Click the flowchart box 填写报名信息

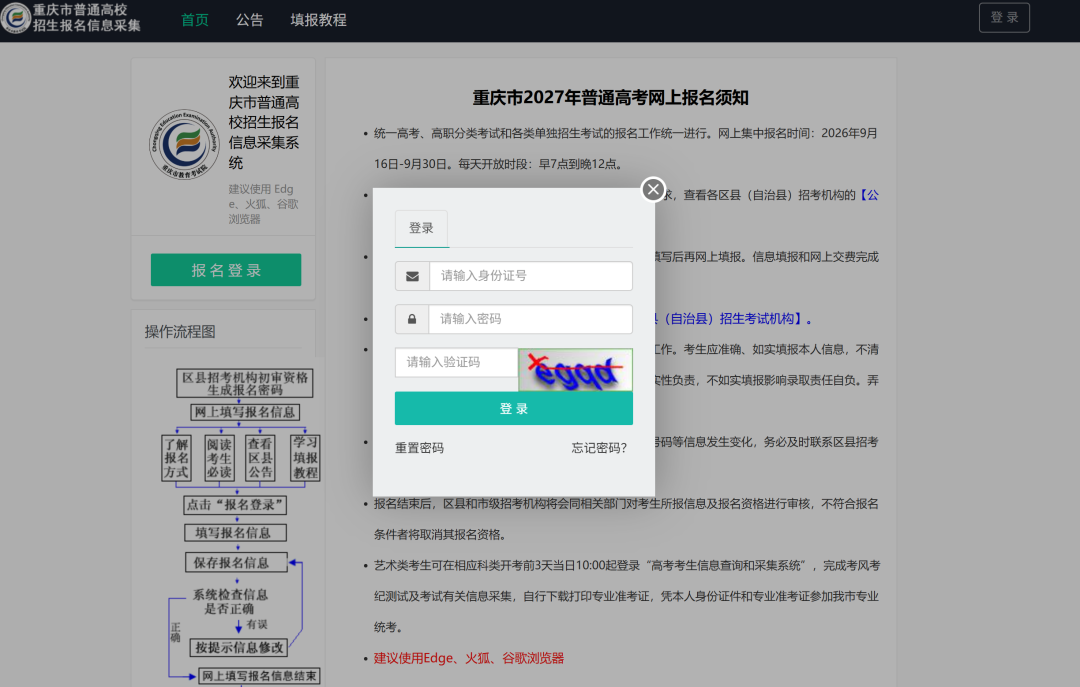(236, 533)
